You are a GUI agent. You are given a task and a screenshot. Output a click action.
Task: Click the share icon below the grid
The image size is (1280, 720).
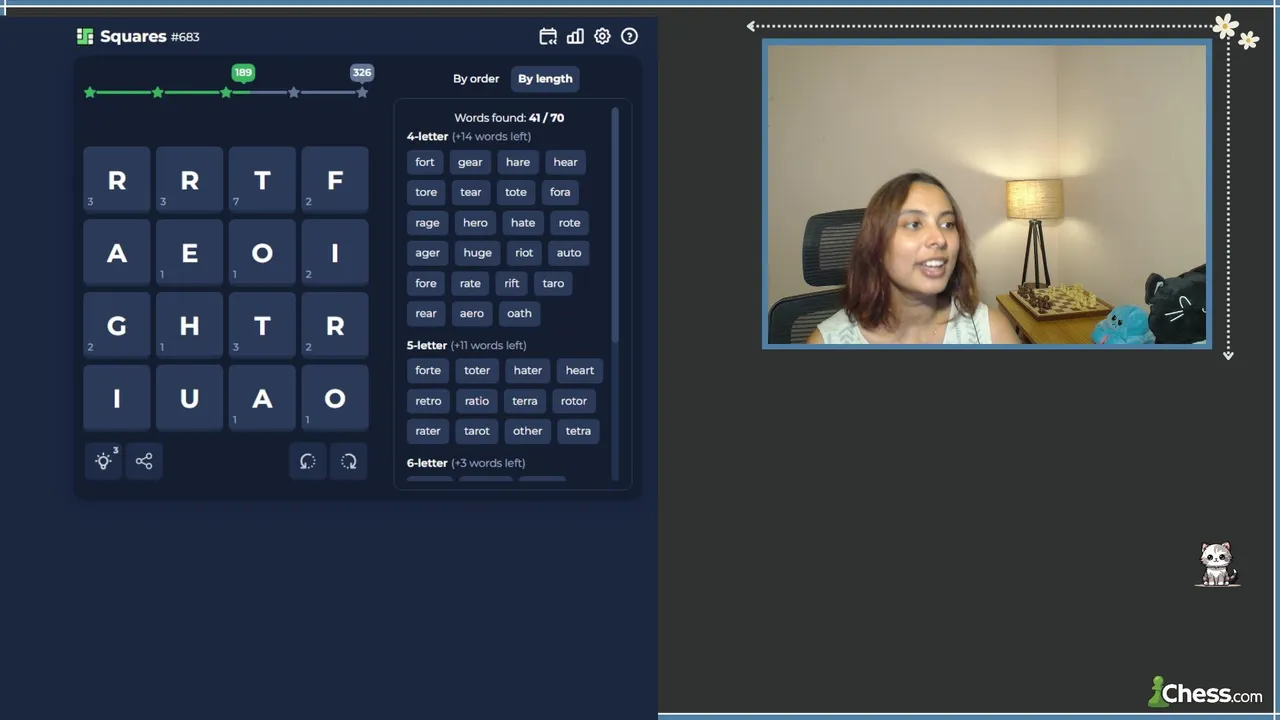[144, 461]
